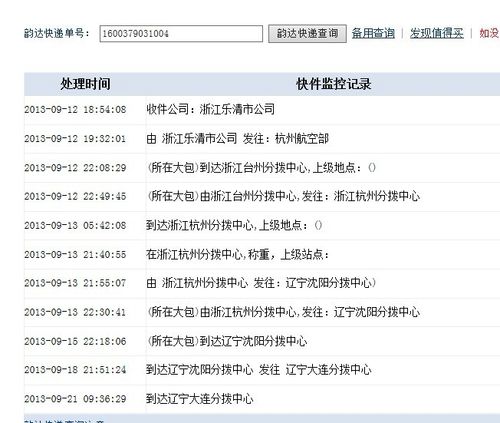500x423 pixels.
Task: Select record 在浙江杭州分拨中心,称重
Action: tap(238, 255)
